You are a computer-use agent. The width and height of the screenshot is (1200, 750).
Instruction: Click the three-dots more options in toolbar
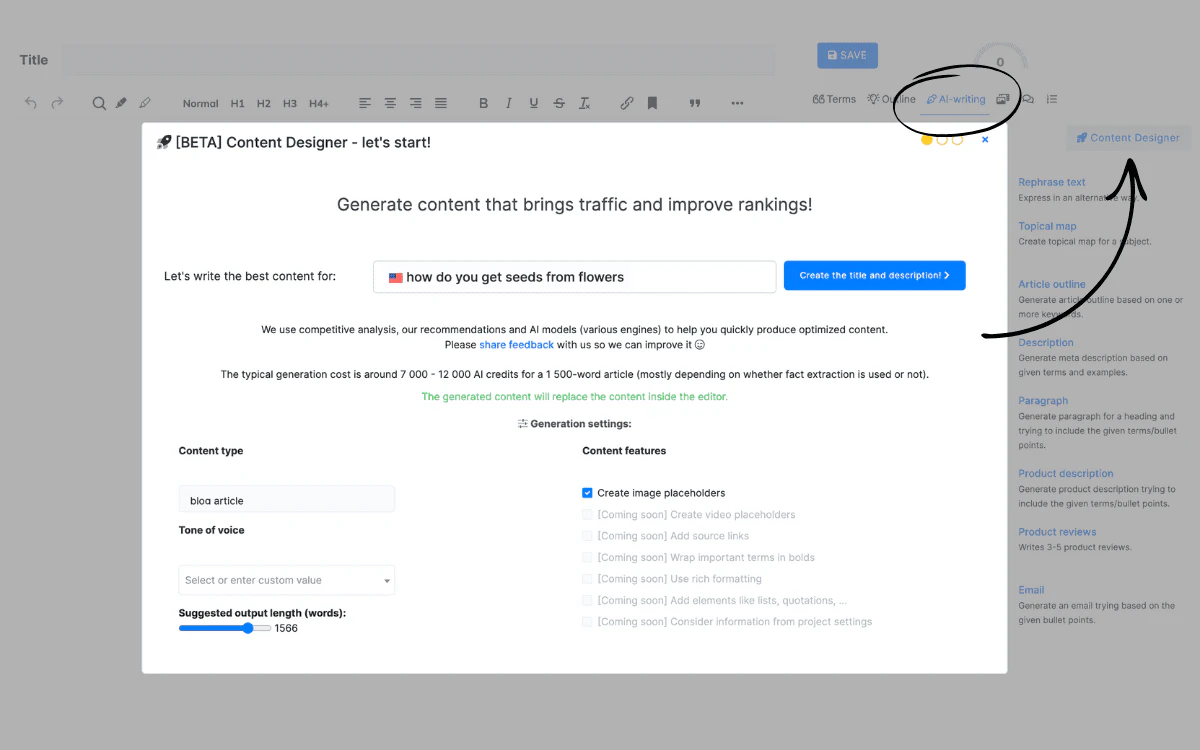737,103
